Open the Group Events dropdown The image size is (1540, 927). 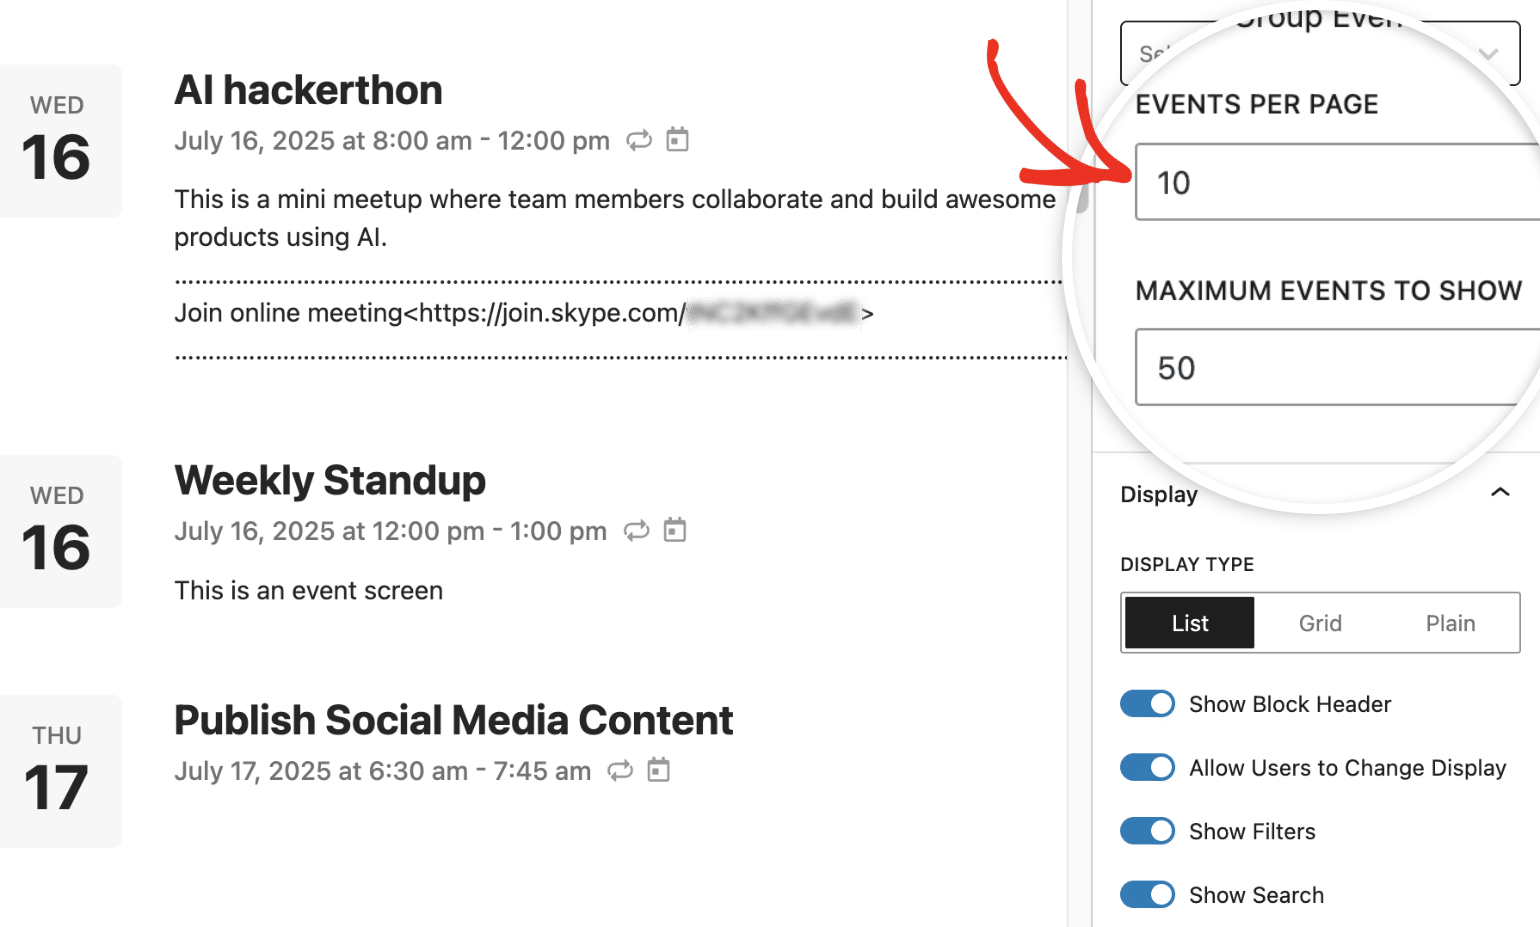[x=1320, y=53]
